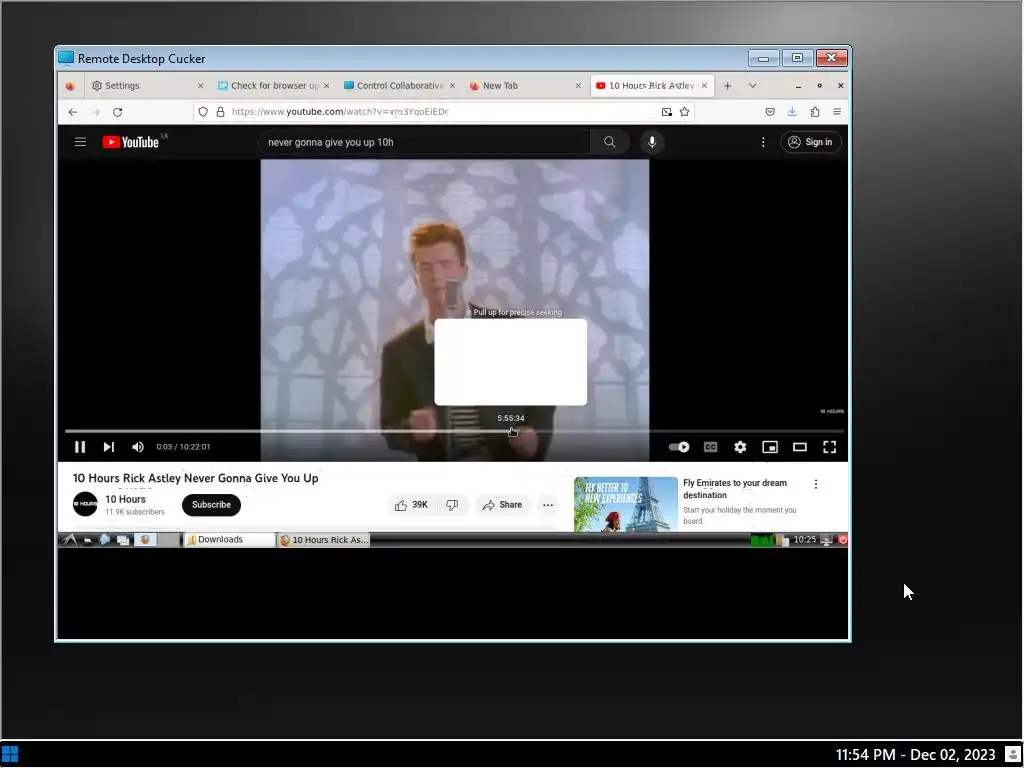Click the red power icon in remote tray
This screenshot has width=1024, height=768.
842,540
